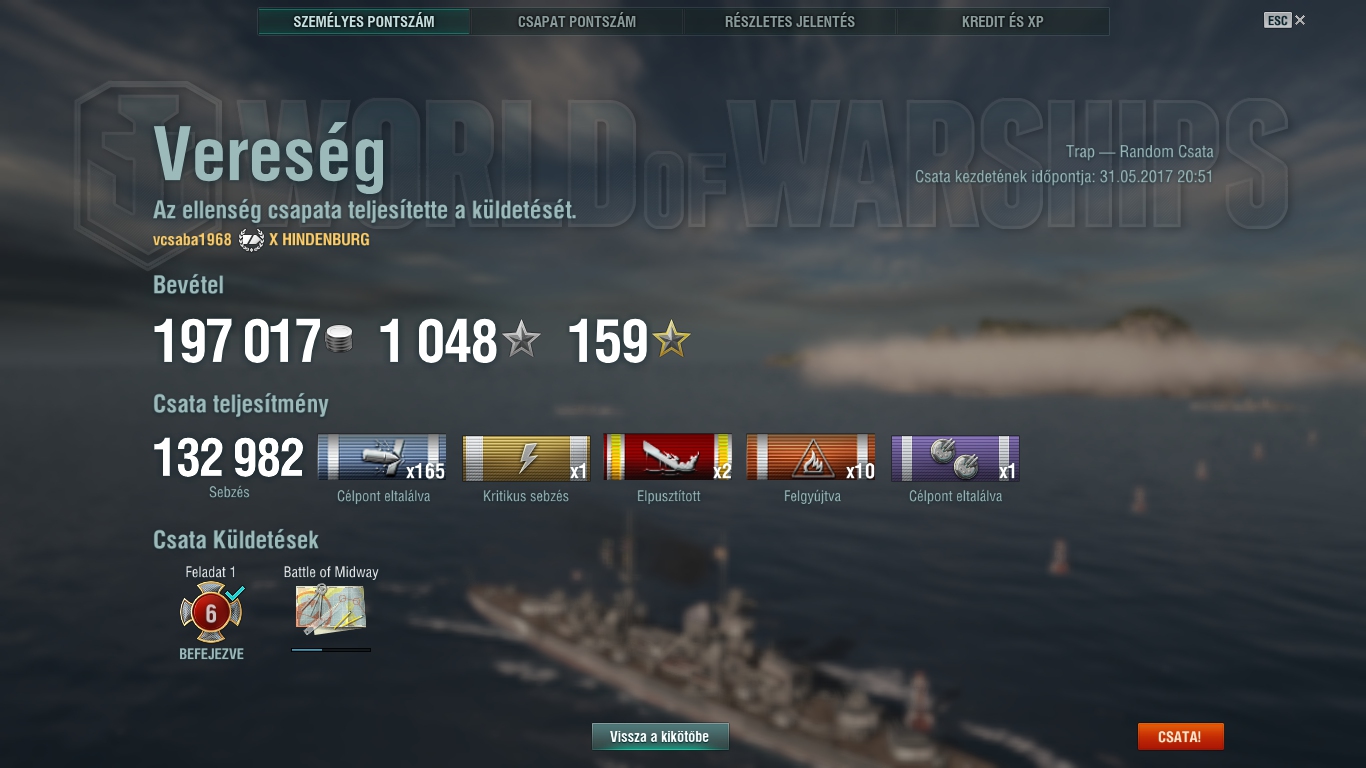The height and width of the screenshot is (768, 1366).
Task: Click the grey XP star icon
Action: [521, 341]
